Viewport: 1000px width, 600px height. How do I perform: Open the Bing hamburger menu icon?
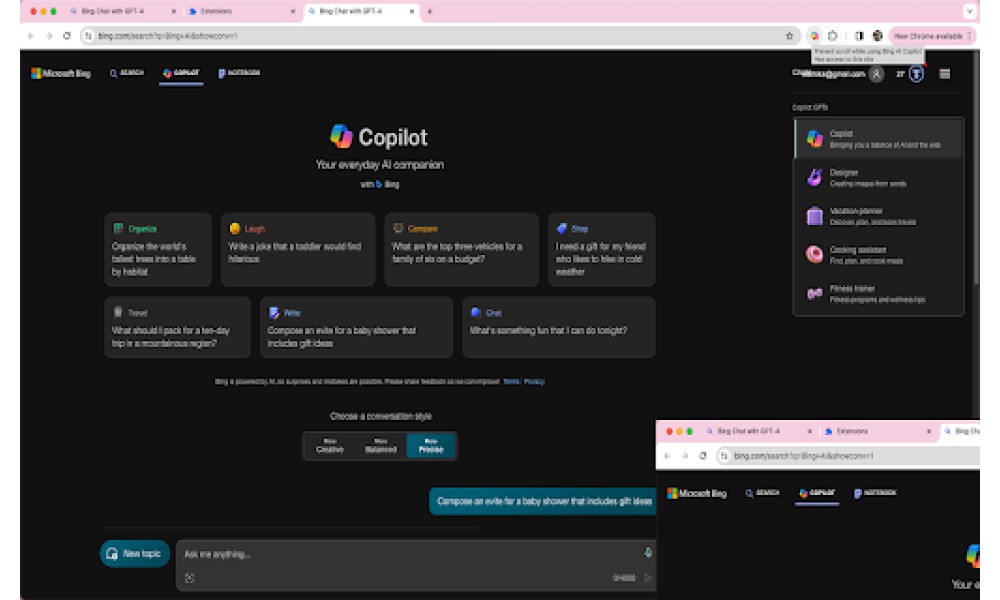[945, 74]
